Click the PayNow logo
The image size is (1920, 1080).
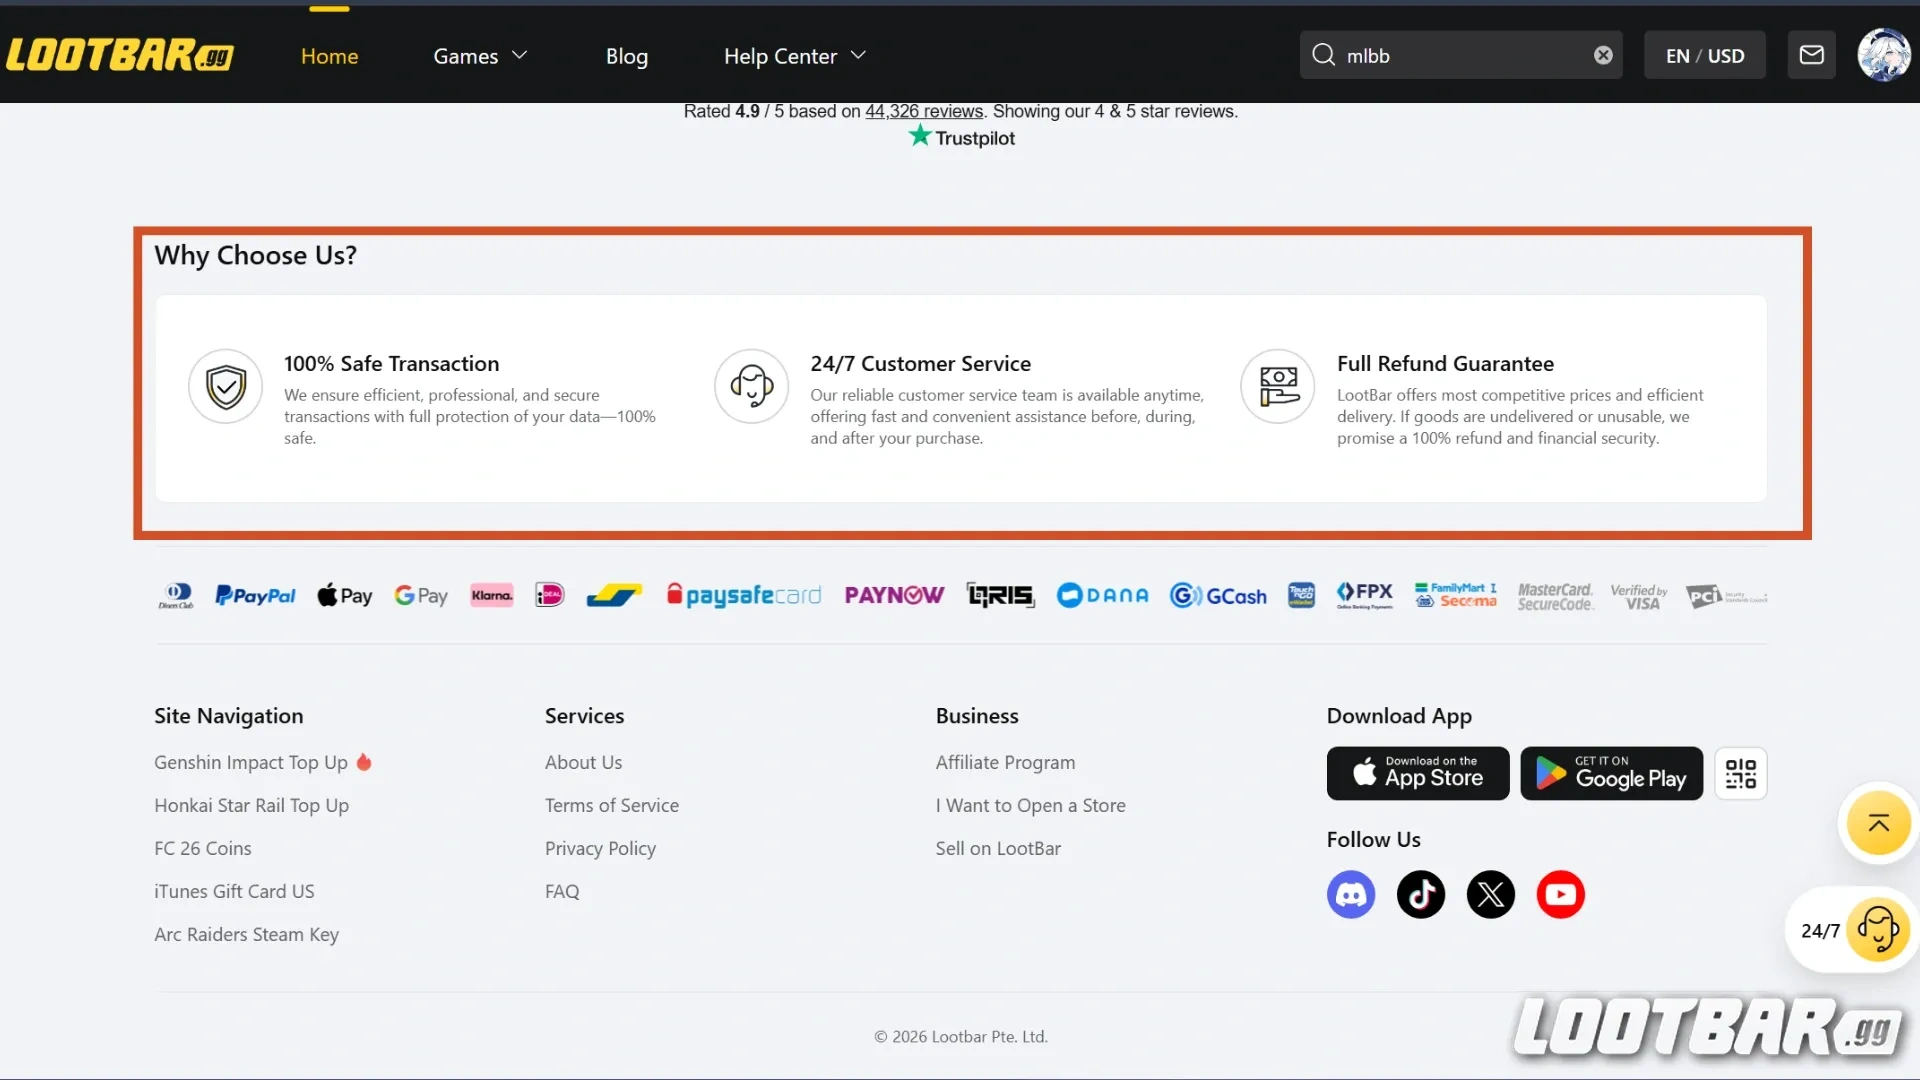point(894,596)
